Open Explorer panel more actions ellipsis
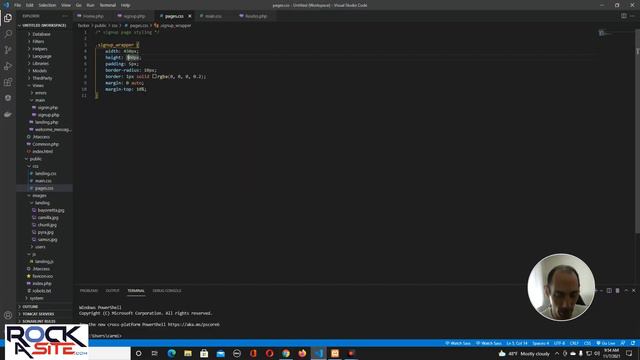Image resolution: width=640 pixels, height=360 pixels. tap(65, 16)
